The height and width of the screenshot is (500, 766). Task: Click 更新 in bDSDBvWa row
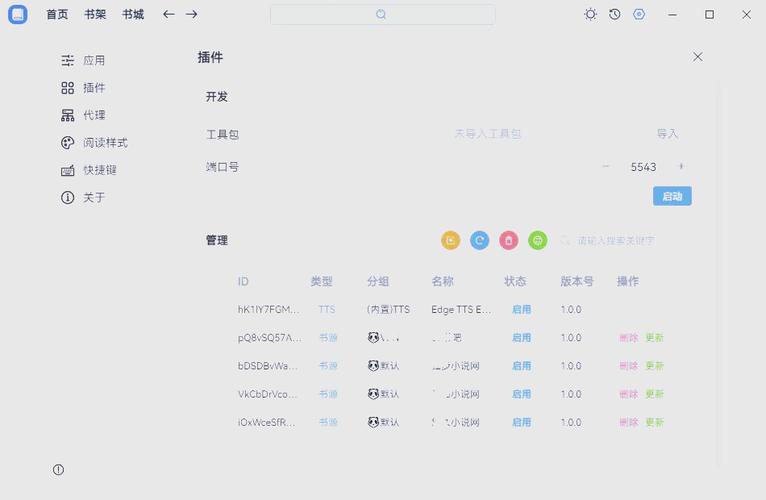coord(655,366)
